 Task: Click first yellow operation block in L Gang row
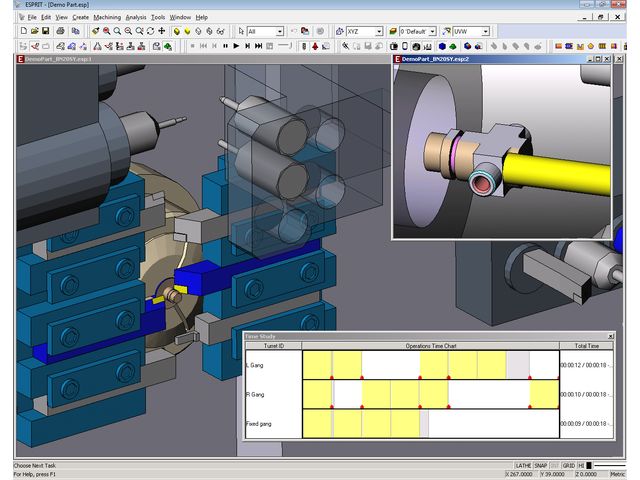point(317,365)
